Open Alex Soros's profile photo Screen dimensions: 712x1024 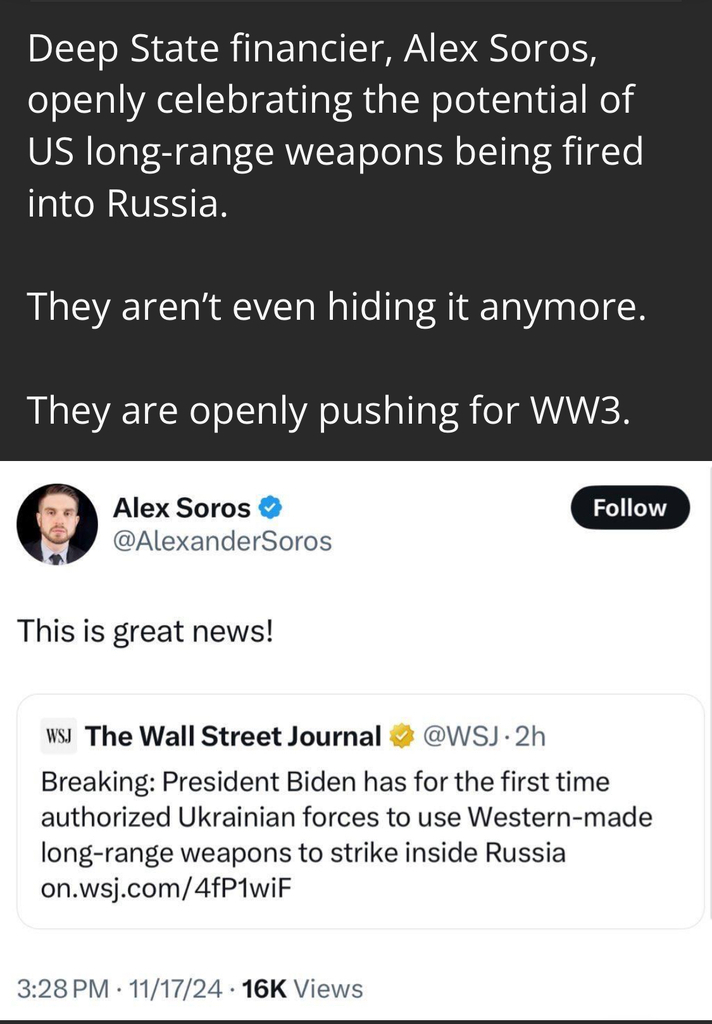tap(57, 523)
